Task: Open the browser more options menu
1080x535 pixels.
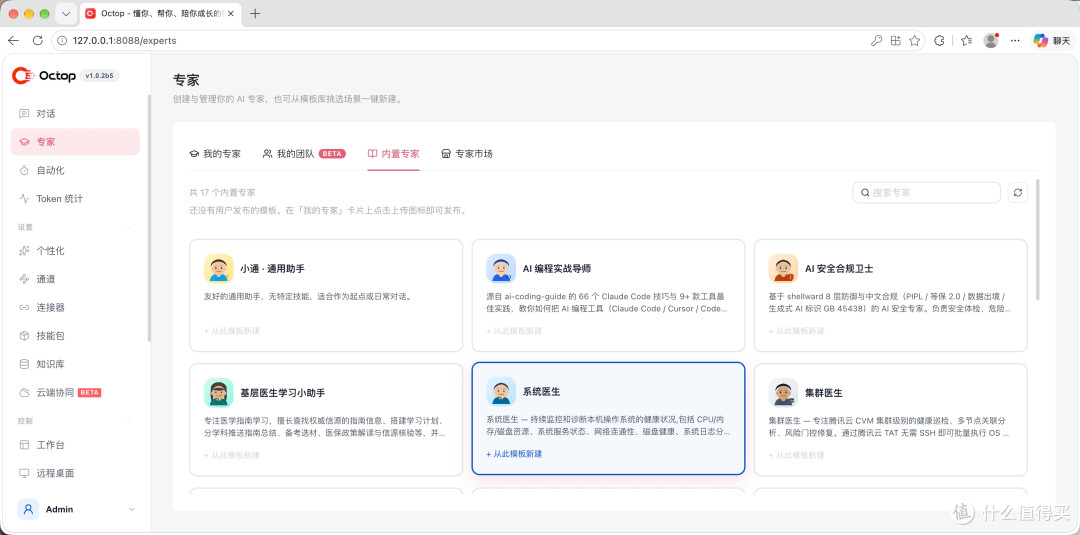Action: click(1015, 41)
